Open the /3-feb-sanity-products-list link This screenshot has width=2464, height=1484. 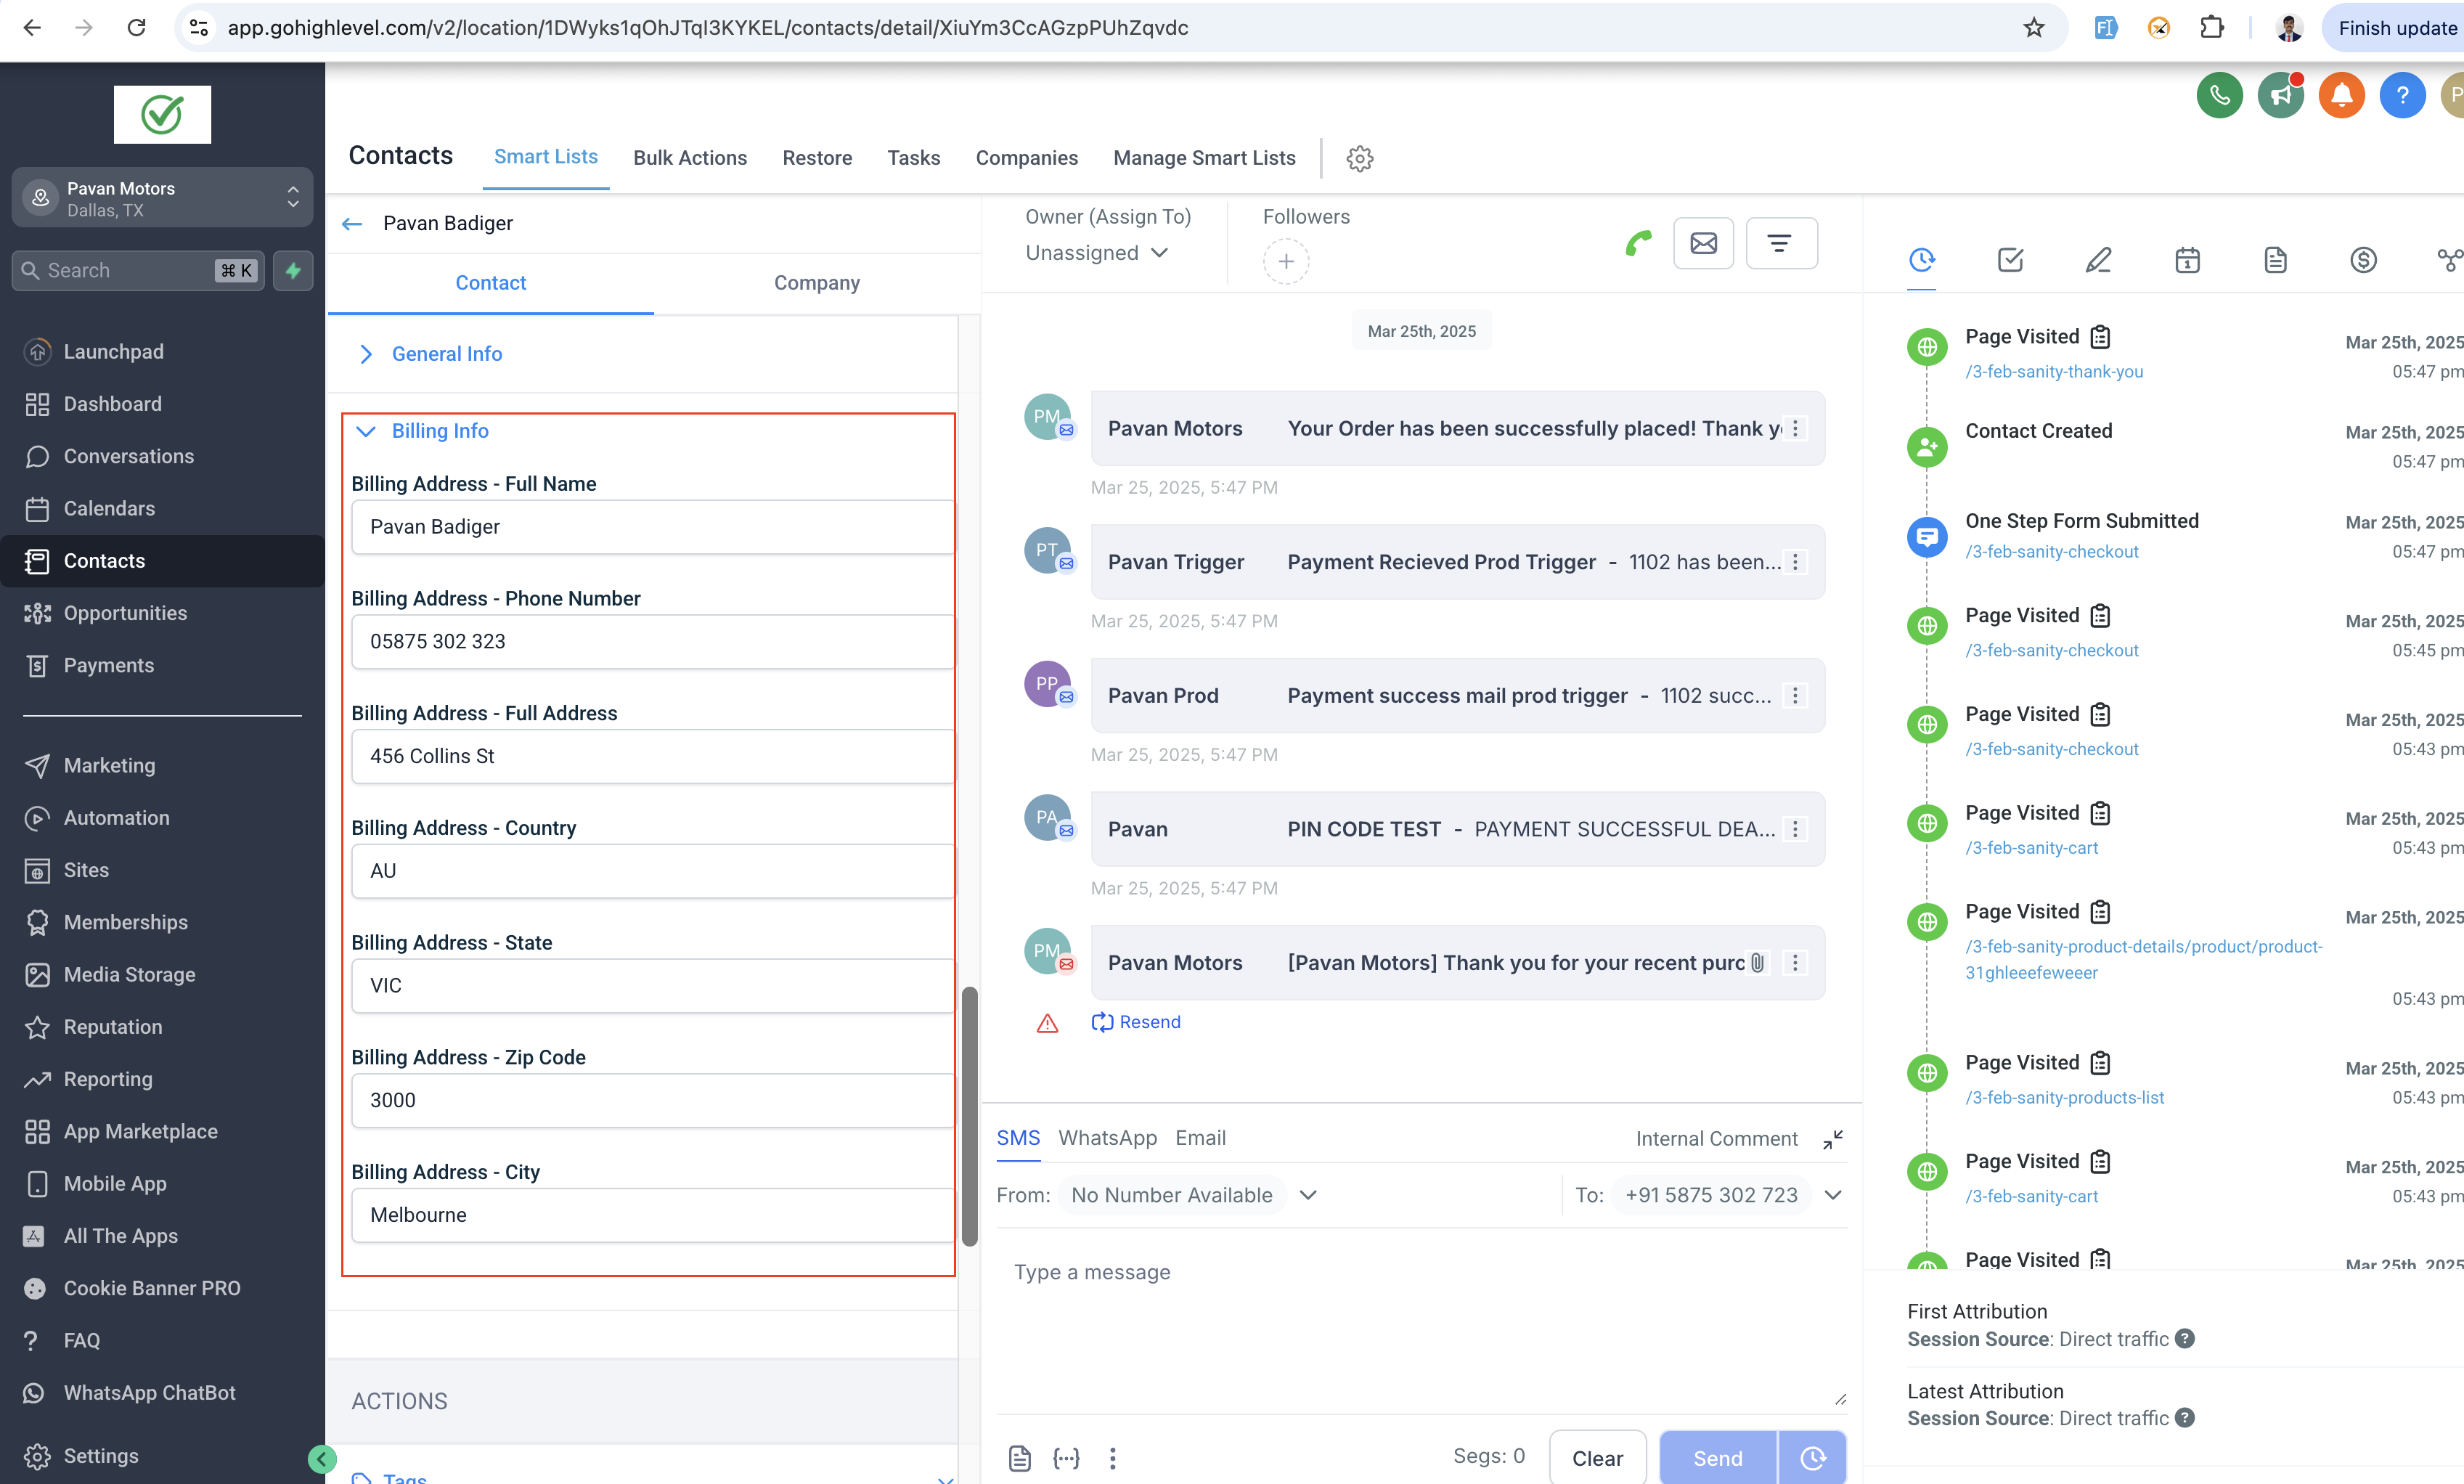coord(2064,1098)
